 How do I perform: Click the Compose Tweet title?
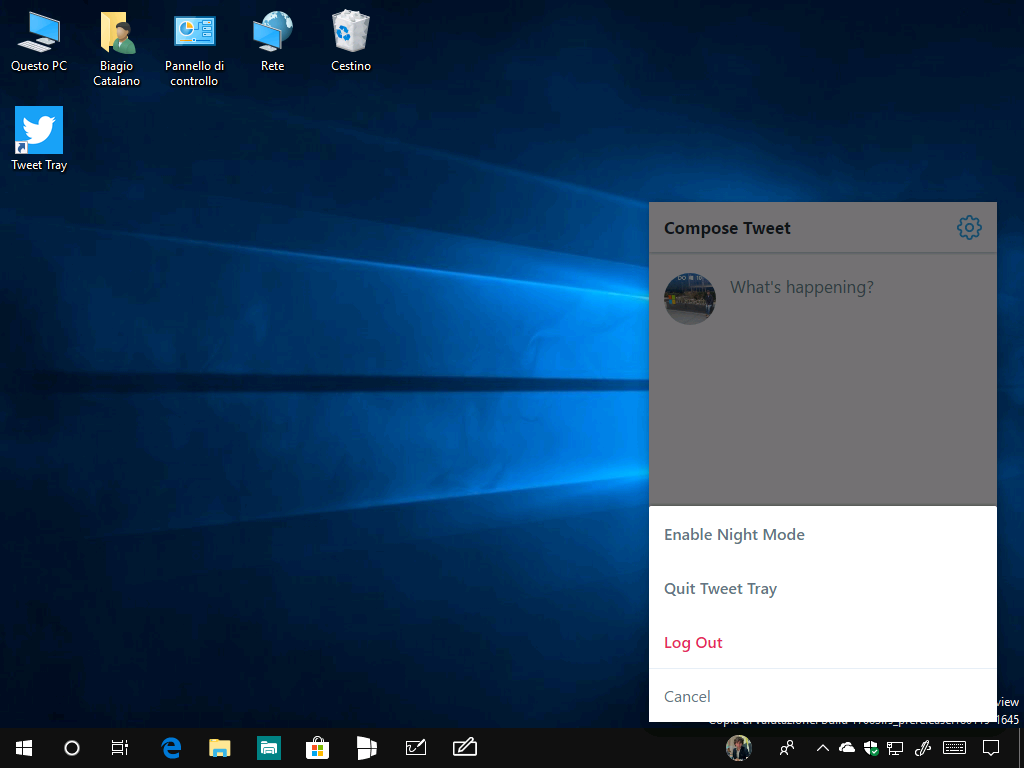coord(727,228)
